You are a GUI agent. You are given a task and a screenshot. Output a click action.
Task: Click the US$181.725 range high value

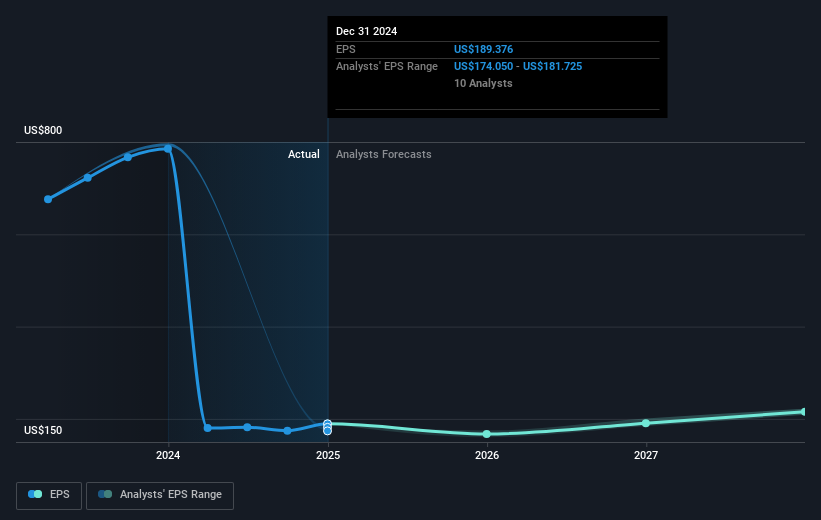552,67
